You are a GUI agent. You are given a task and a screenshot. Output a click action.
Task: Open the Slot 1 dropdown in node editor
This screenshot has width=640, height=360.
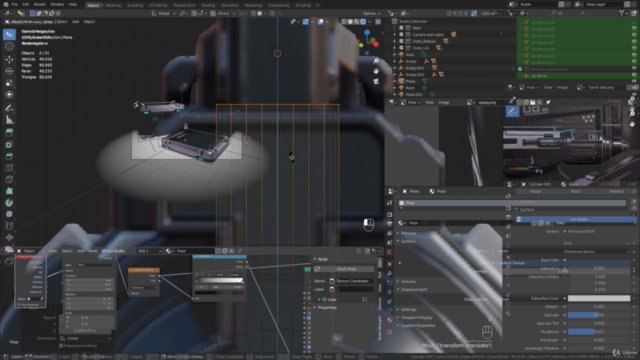pyautogui.click(x=149, y=251)
